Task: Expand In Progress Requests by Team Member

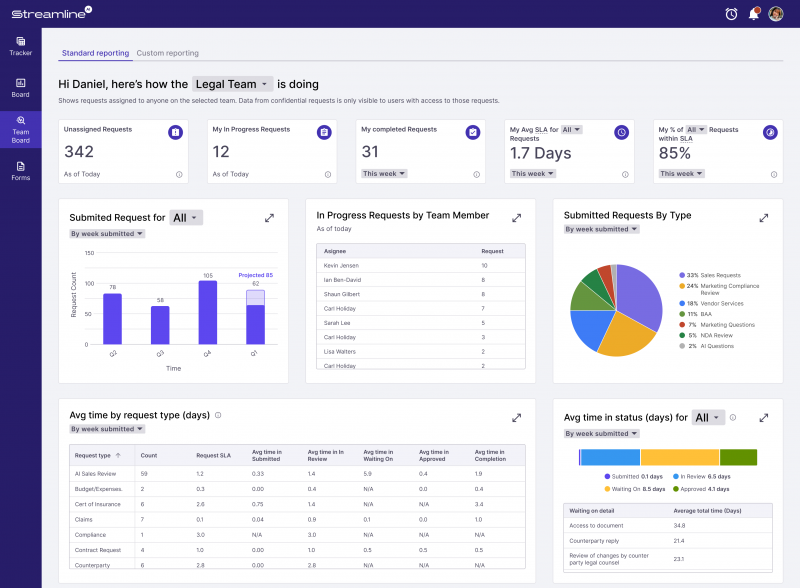Action: 516,218
